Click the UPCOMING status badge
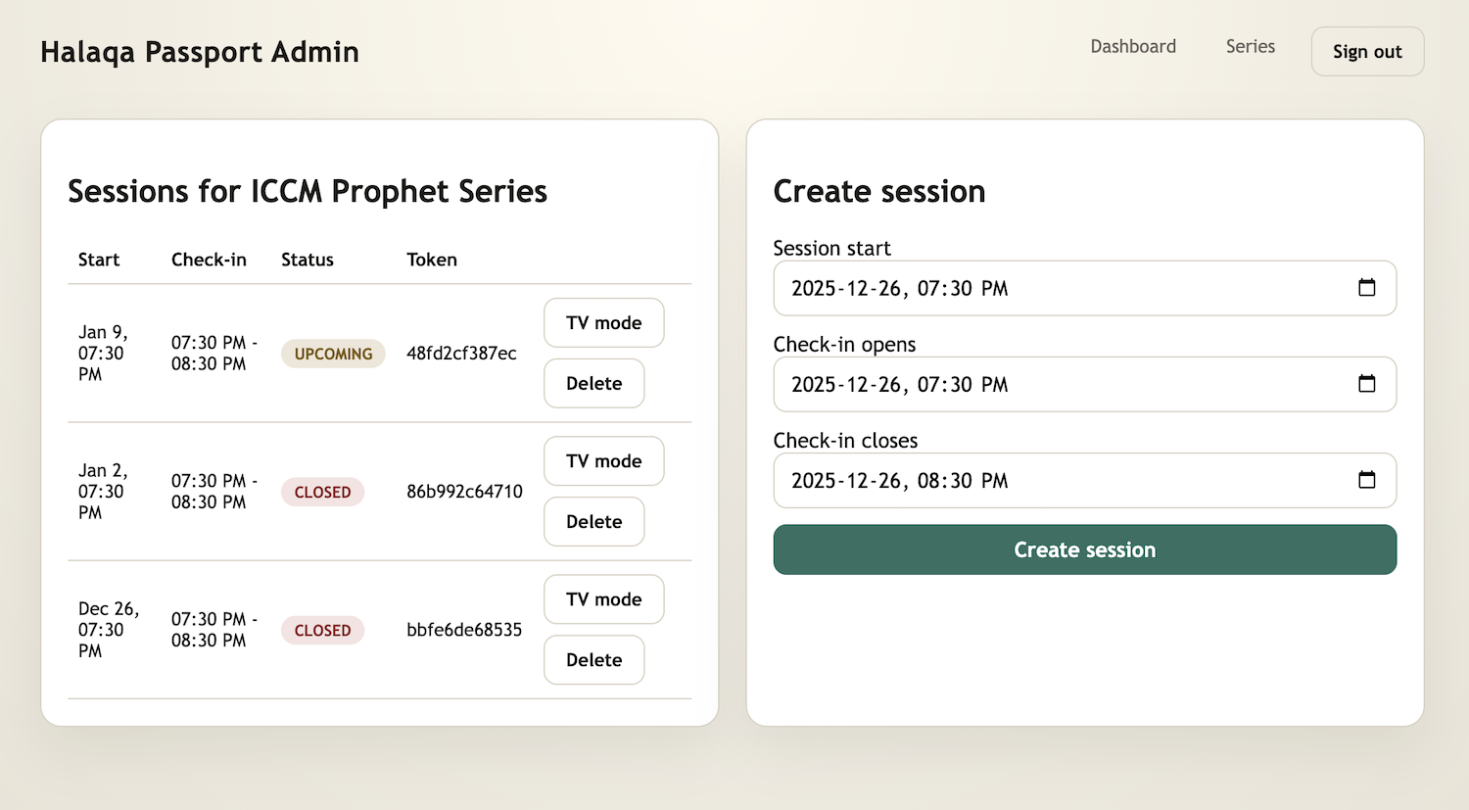The image size is (1469, 810). click(333, 354)
